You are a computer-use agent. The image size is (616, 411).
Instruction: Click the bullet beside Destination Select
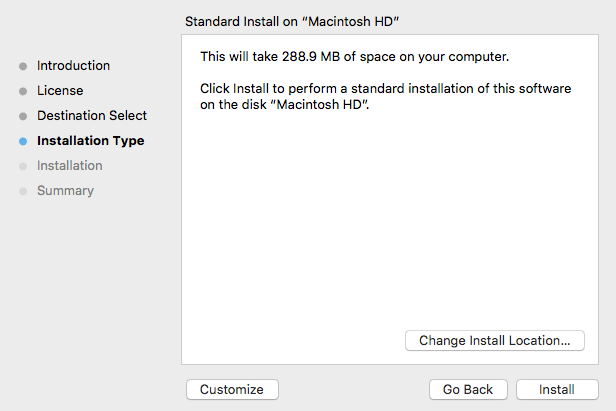pos(23,117)
